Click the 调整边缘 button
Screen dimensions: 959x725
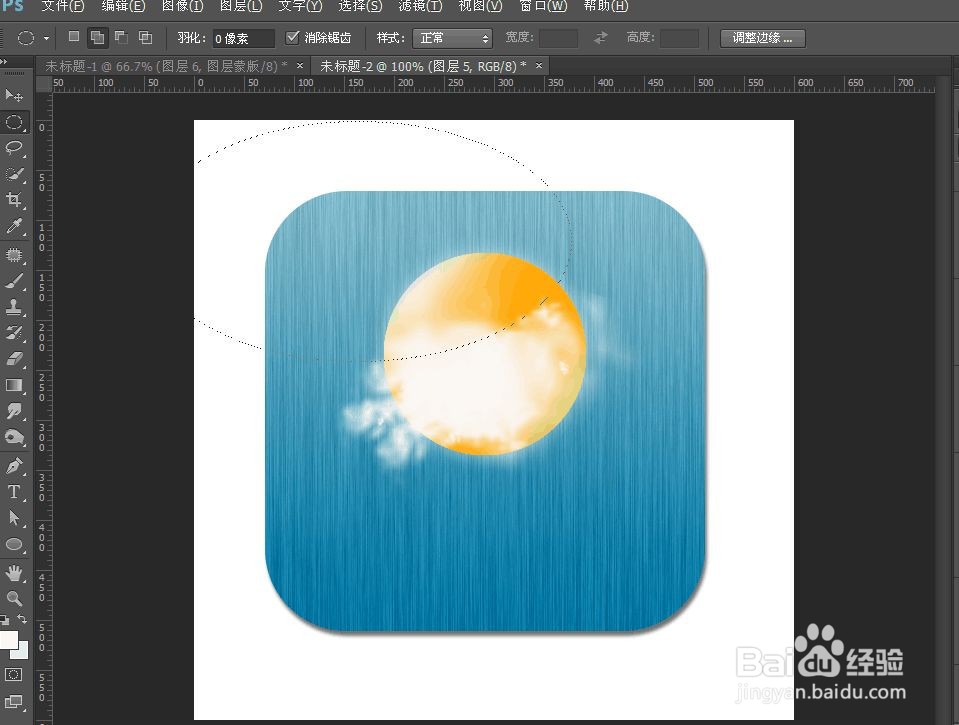coord(762,38)
